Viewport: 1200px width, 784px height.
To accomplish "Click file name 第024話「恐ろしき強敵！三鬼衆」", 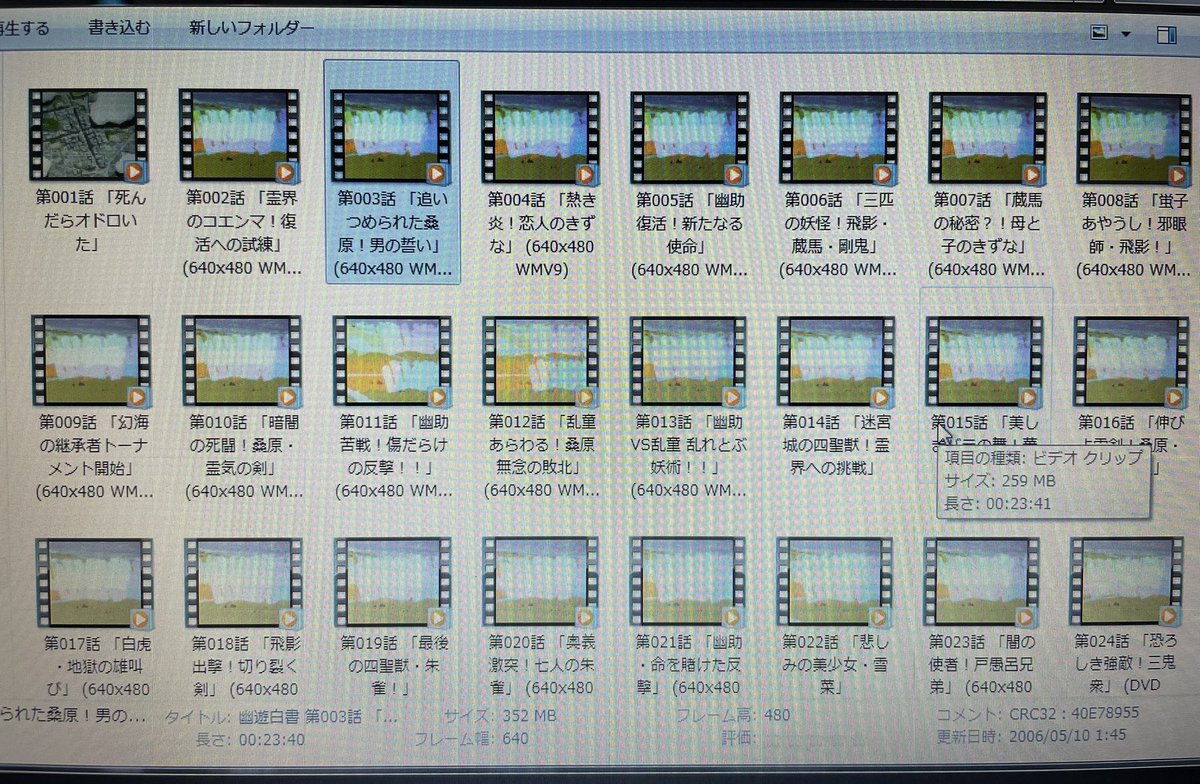I will click(x=1128, y=663).
